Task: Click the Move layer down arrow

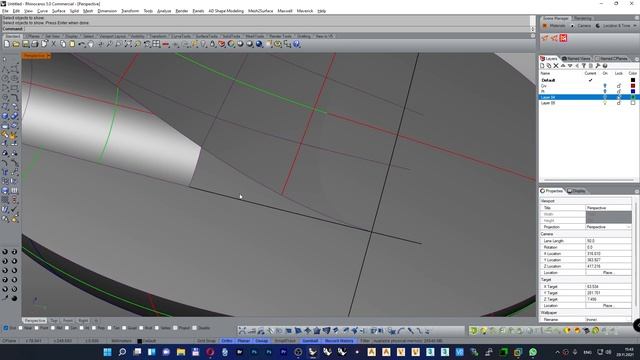Action: point(570,66)
